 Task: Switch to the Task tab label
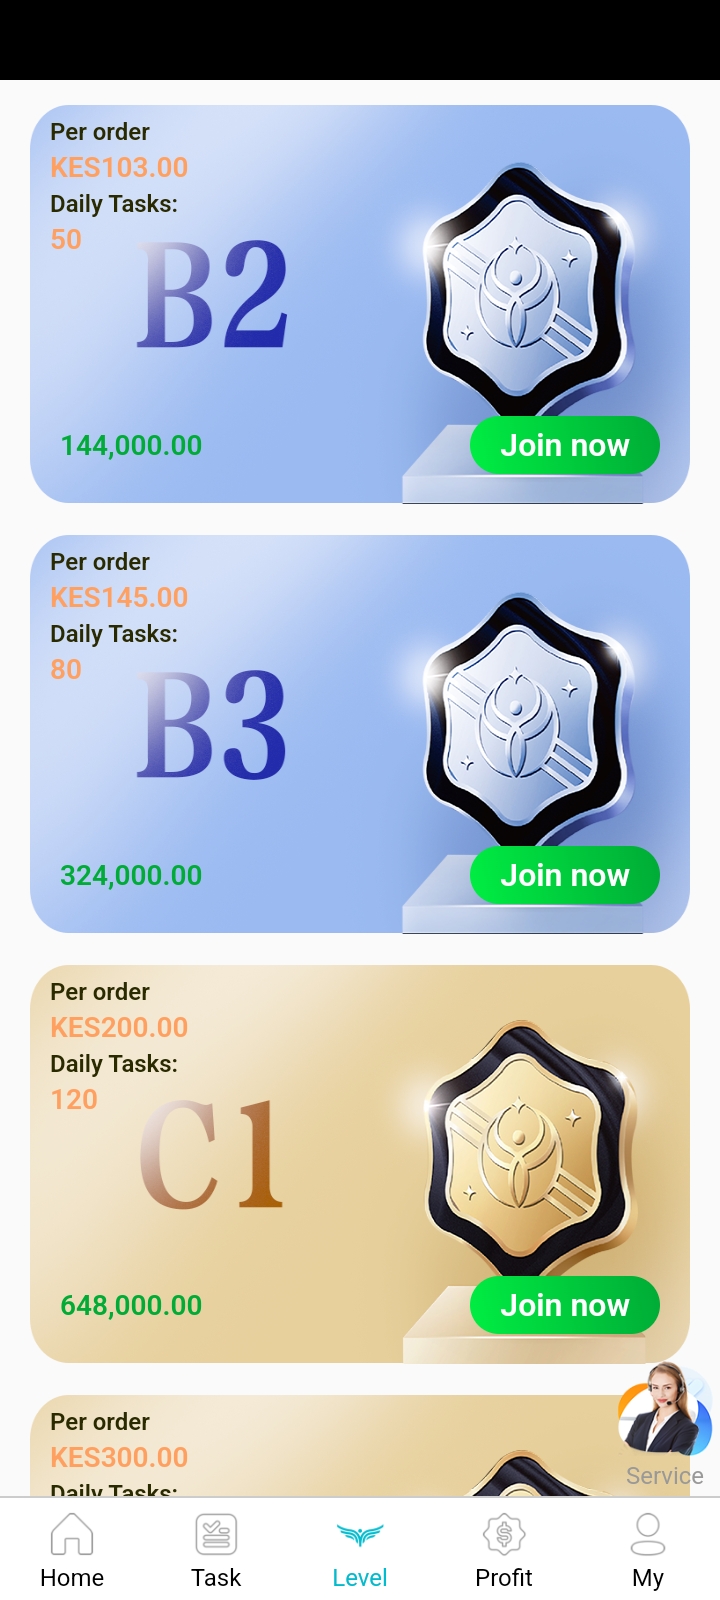click(x=216, y=1577)
